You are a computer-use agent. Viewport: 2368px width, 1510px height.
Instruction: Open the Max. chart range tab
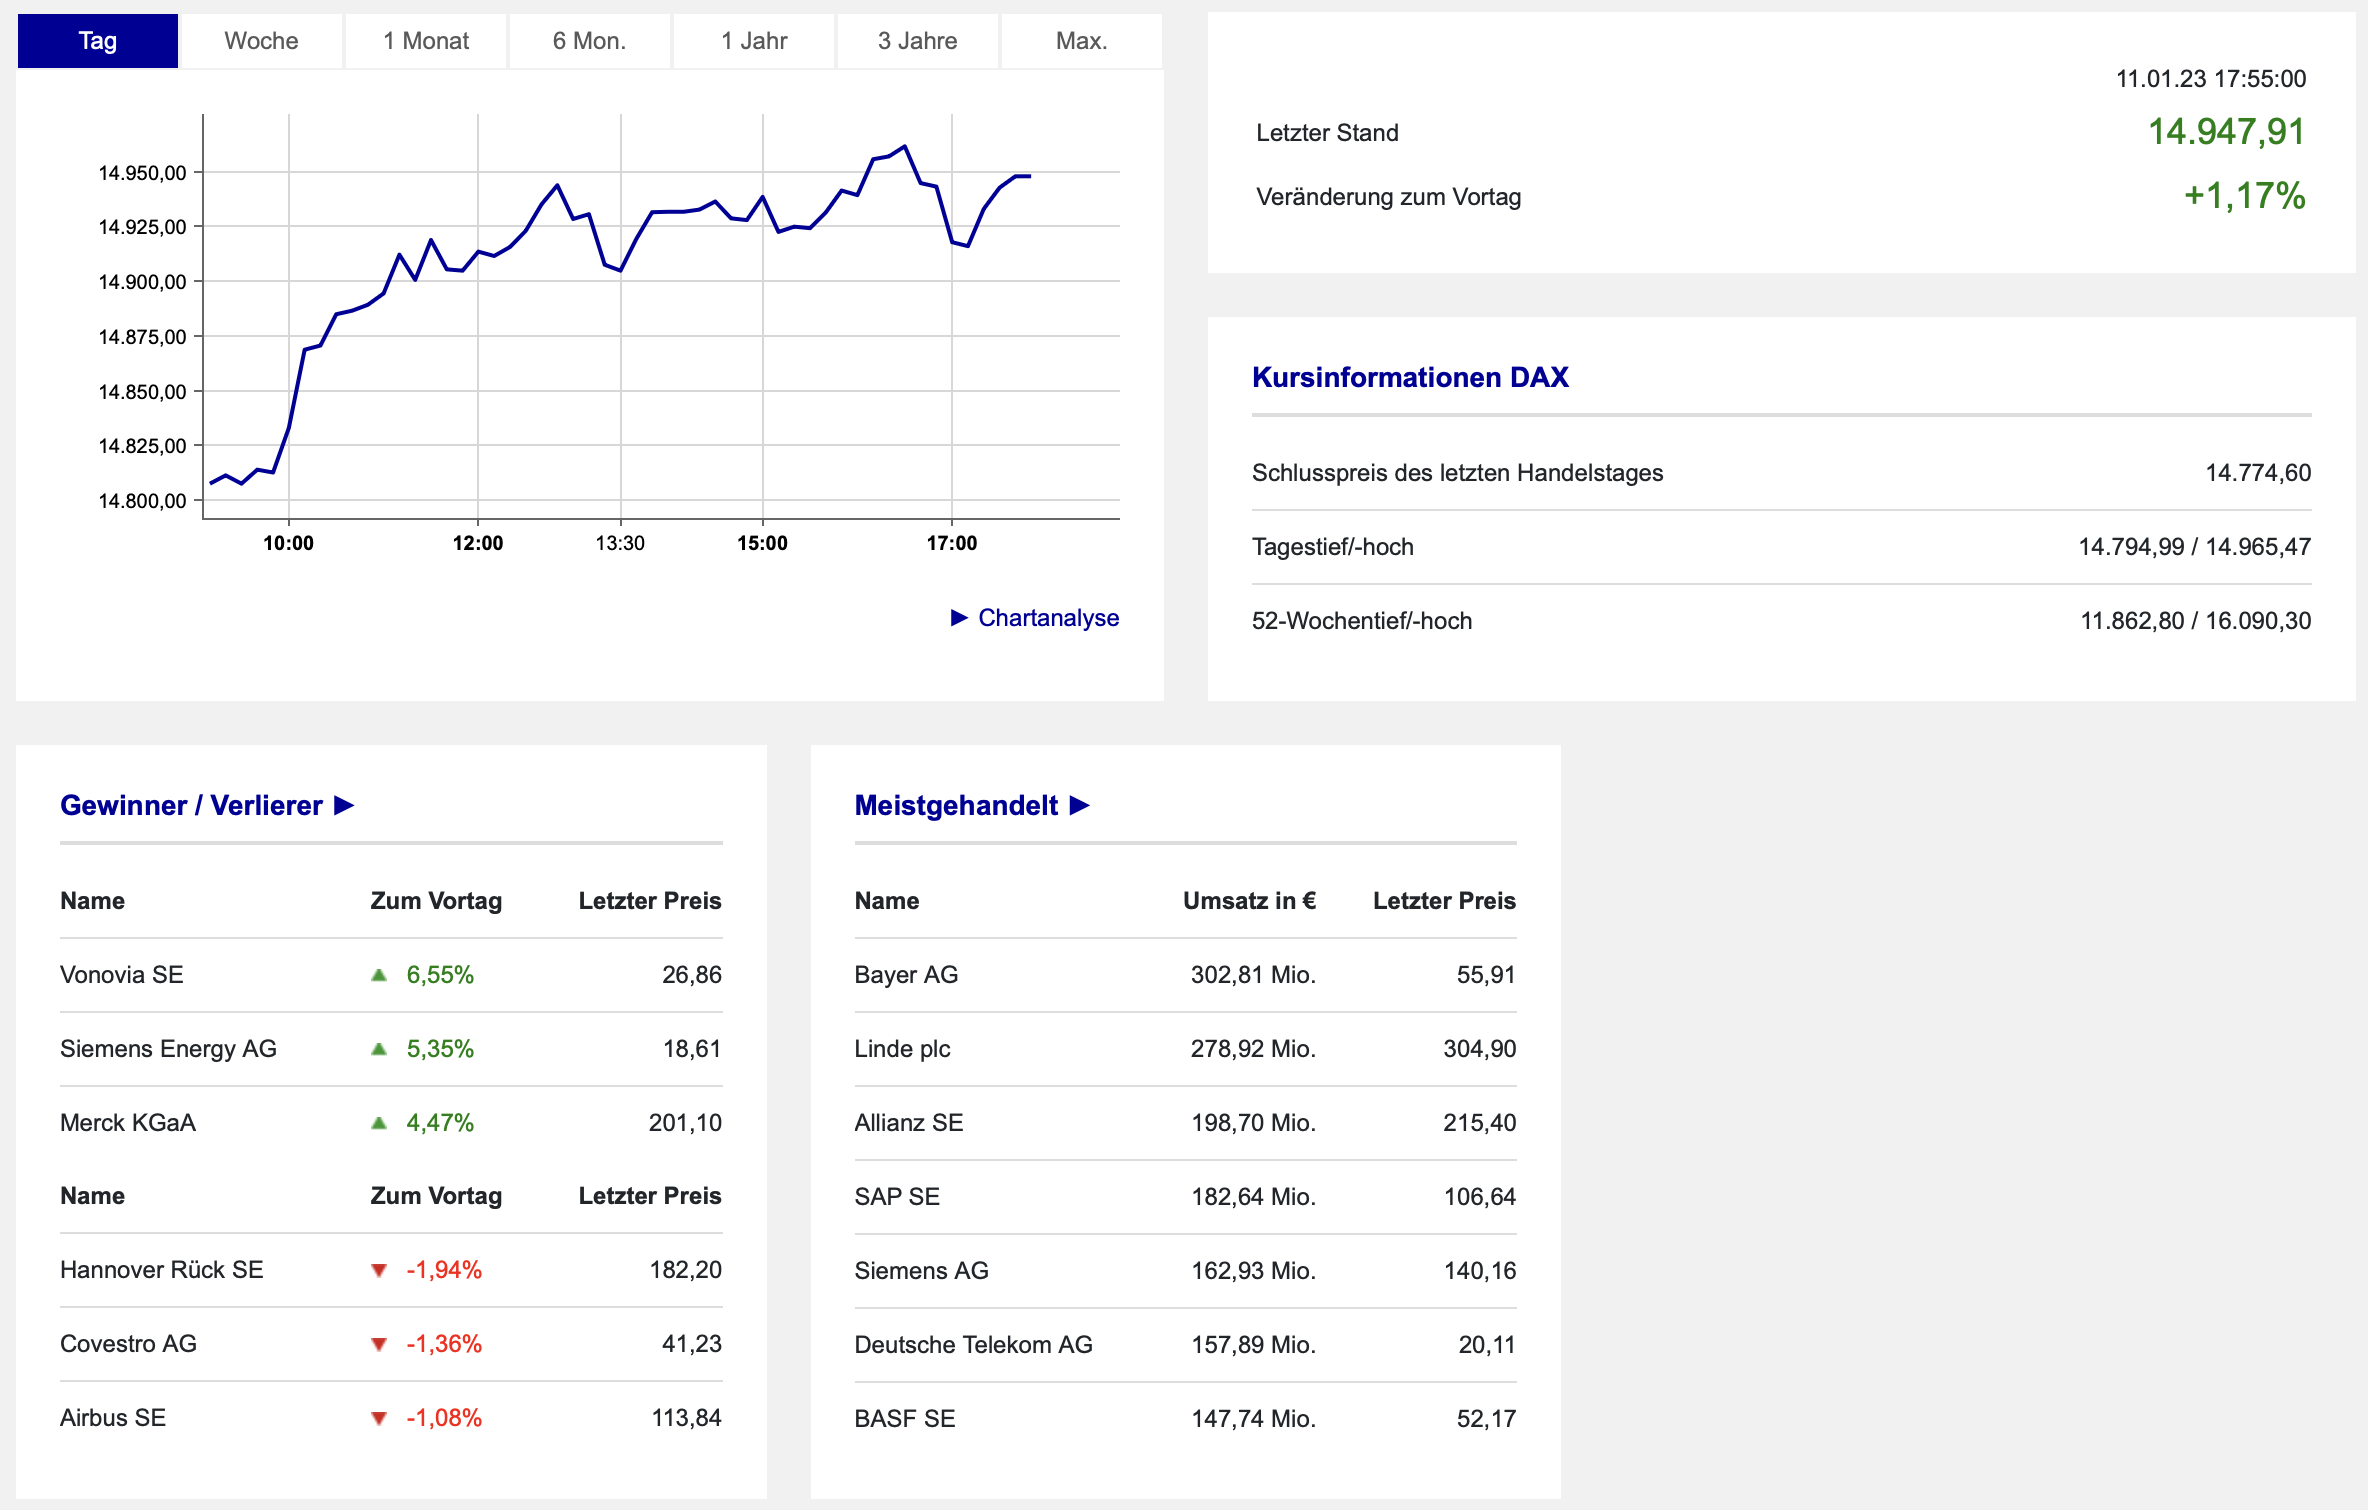point(1081,41)
